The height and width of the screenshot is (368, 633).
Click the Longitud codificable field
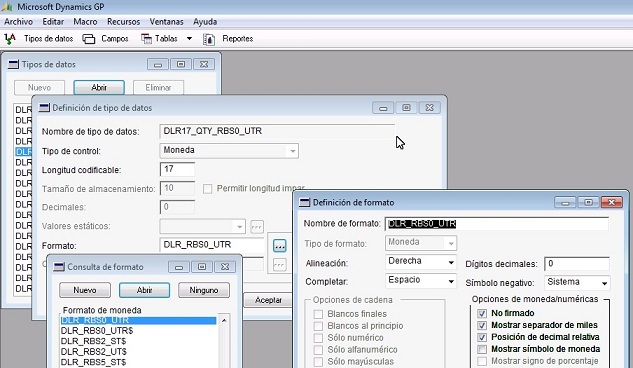[177, 169]
